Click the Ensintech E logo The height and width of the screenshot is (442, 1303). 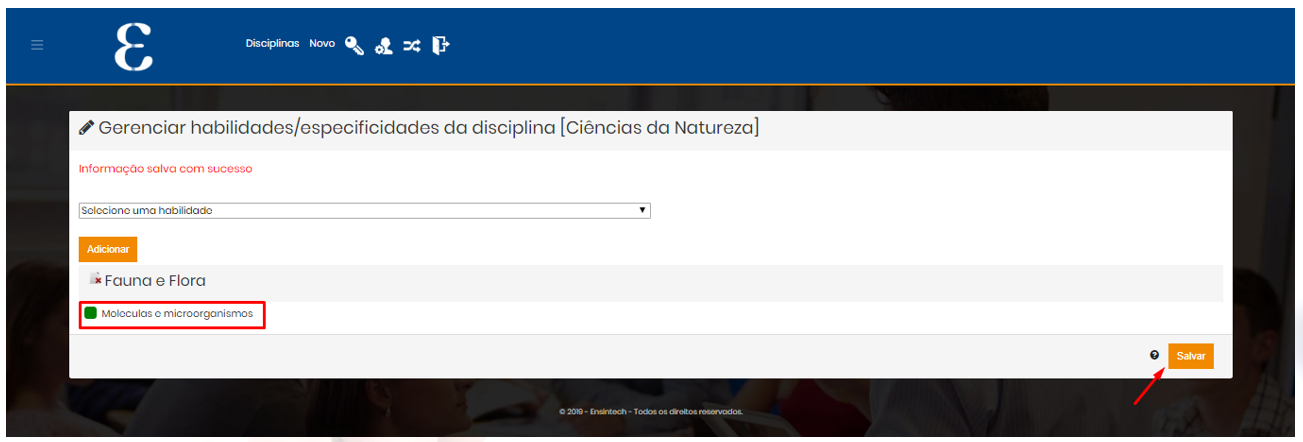point(134,47)
